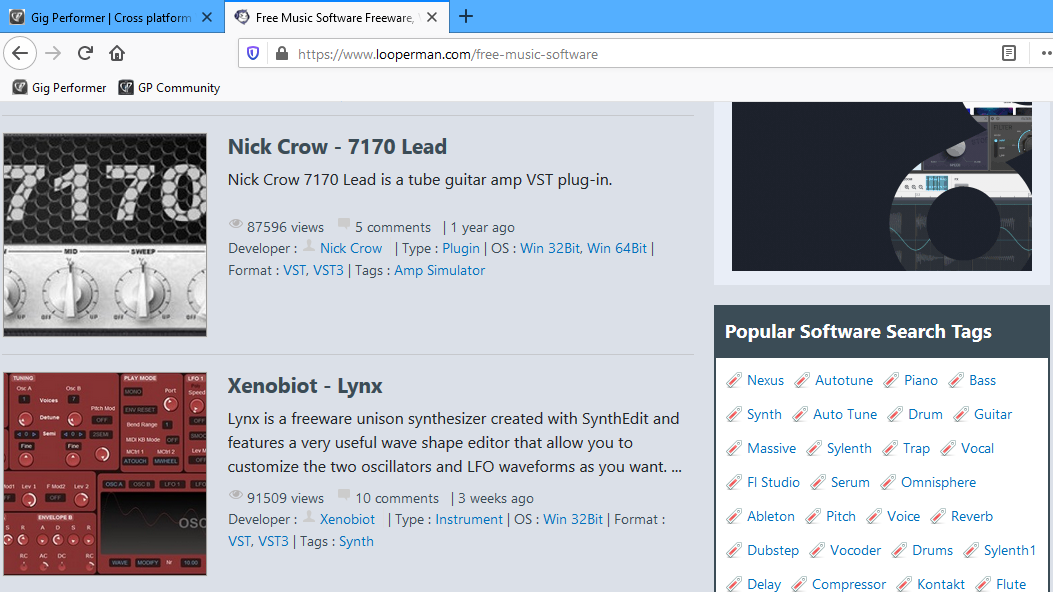The width and height of the screenshot is (1053, 592).
Task: Click the Xenobiot developer link
Action: [x=347, y=520]
